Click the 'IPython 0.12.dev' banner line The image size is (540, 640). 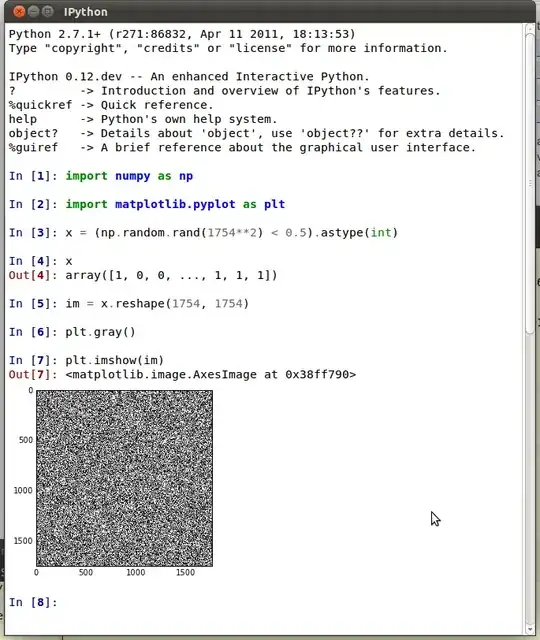click(x=189, y=77)
